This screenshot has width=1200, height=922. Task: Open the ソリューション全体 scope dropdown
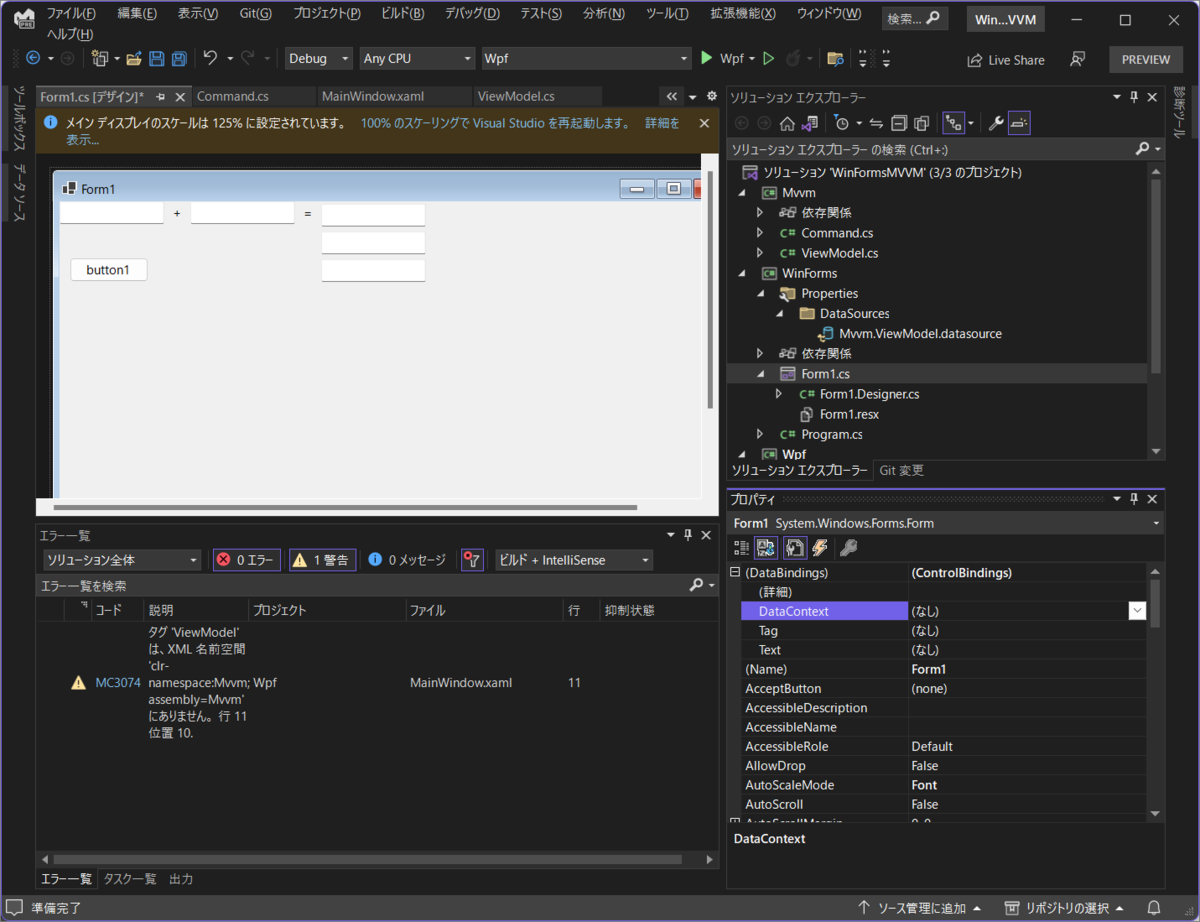(122, 560)
